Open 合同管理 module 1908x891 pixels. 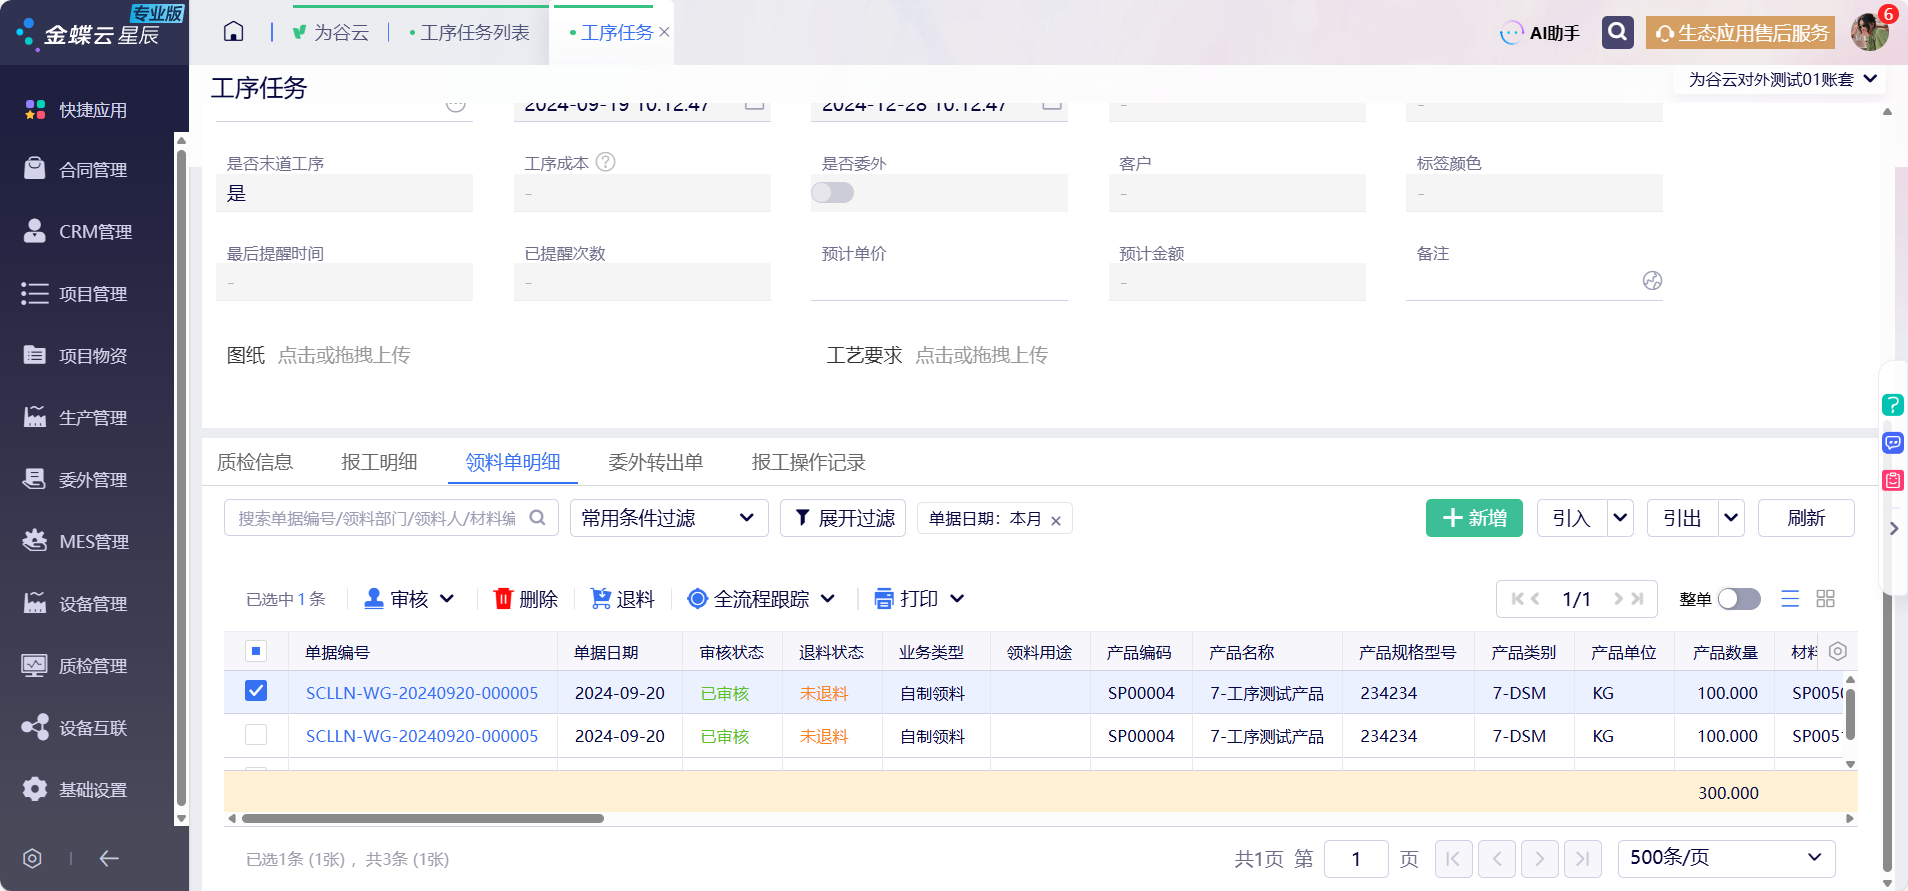point(77,170)
